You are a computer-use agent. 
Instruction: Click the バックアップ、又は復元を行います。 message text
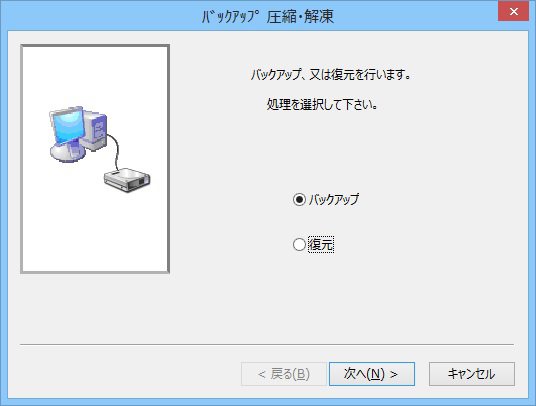pyautogui.click(x=331, y=74)
